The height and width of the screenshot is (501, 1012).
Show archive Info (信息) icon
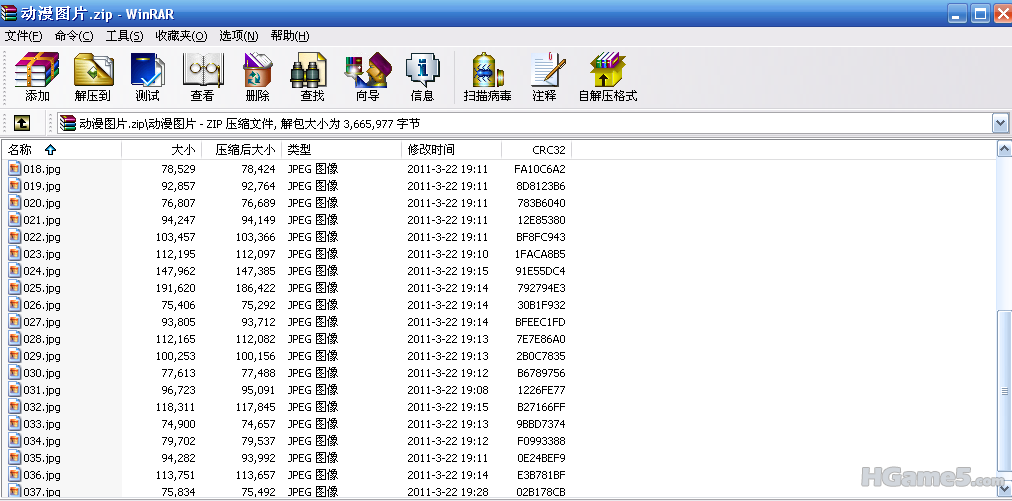[x=422, y=77]
